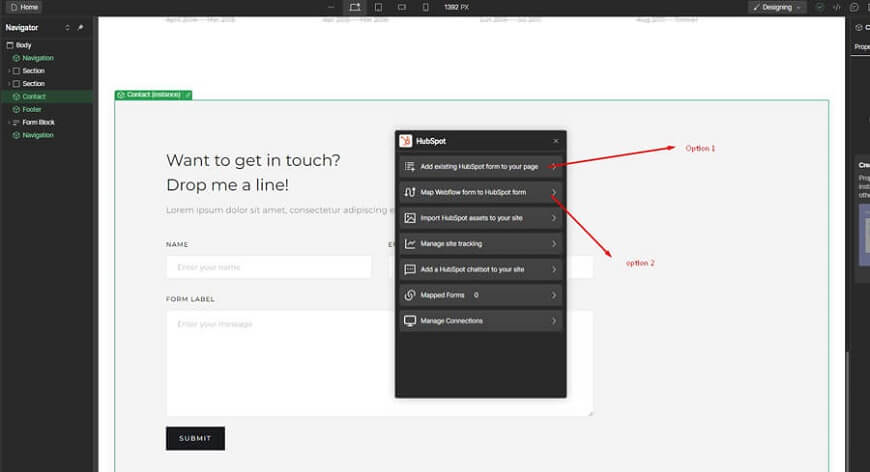Image resolution: width=870 pixels, height=472 pixels.
Task: Click the NAME field label
Action: [x=177, y=244]
